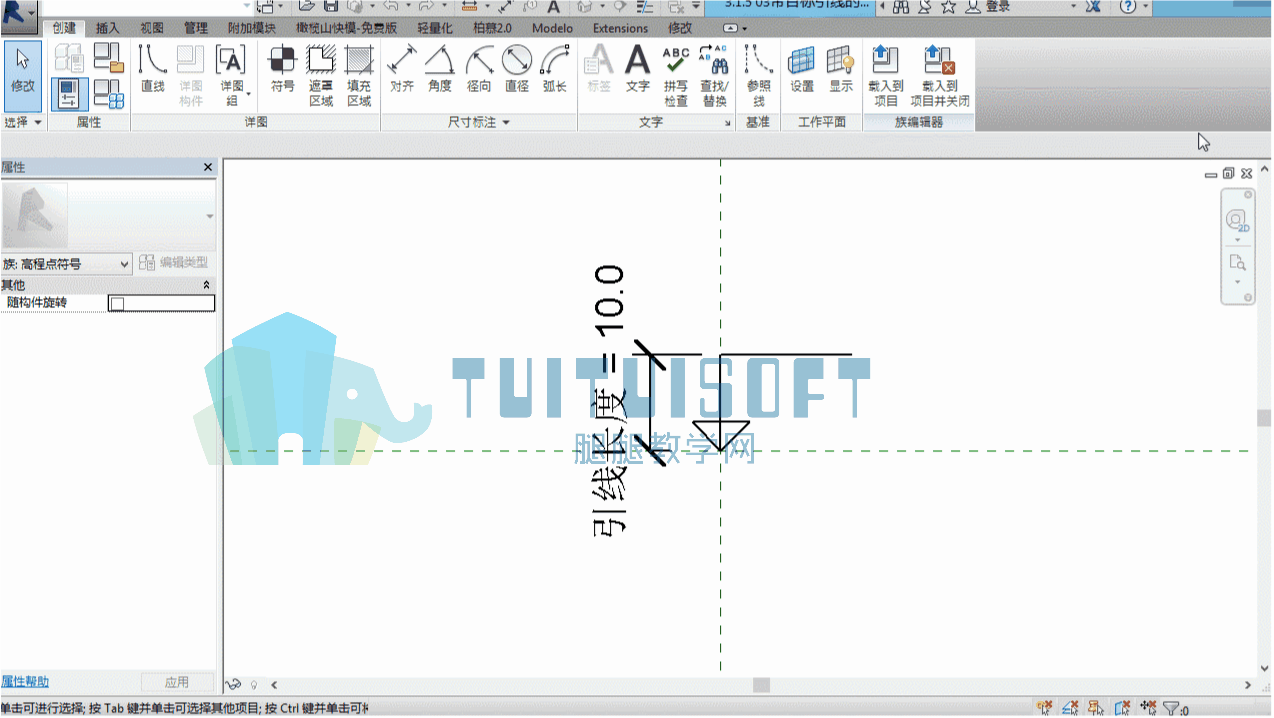Select the 填充区域 filled region tool
The width and height of the screenshot is (1274, 718).
[359, 76]
